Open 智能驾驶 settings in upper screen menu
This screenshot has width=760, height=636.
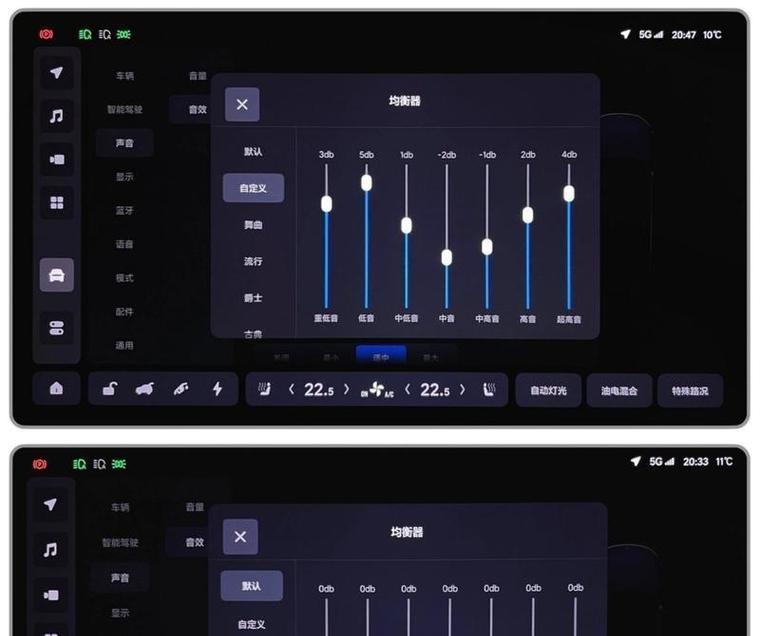tap(125, 109)
